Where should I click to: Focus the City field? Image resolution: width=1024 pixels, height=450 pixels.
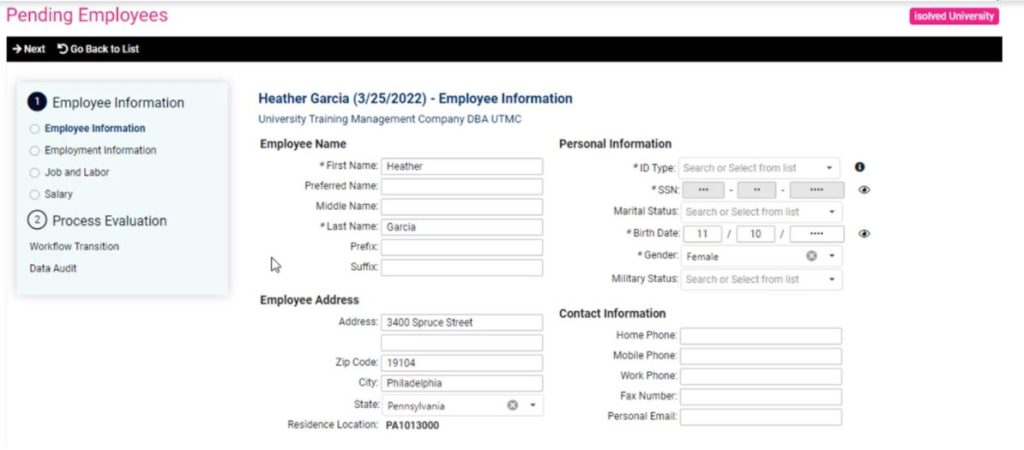462,383
